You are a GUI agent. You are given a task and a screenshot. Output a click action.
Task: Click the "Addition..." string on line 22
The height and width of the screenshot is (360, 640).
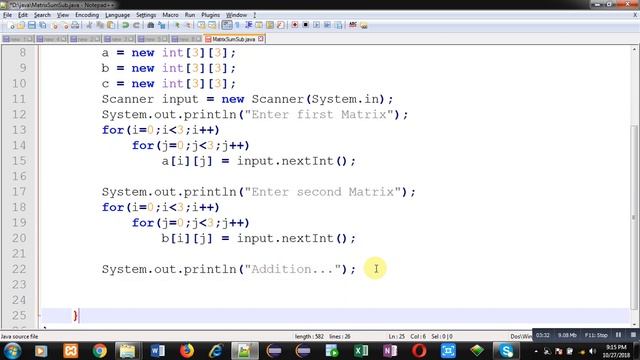pos(293,269)
